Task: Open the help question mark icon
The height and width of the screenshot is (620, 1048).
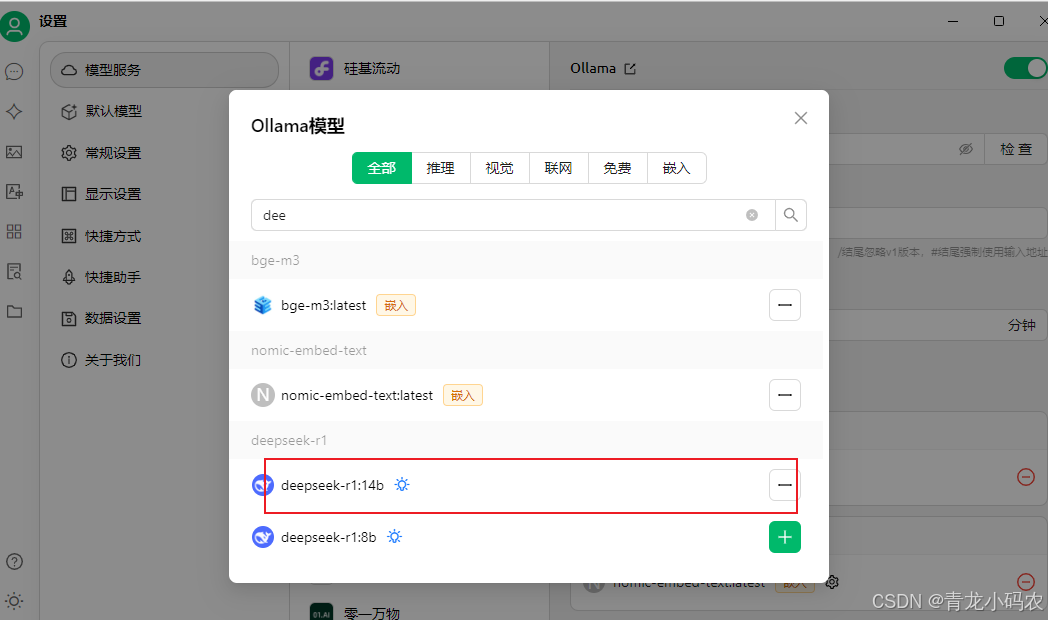Action: (x=14, y=561)
